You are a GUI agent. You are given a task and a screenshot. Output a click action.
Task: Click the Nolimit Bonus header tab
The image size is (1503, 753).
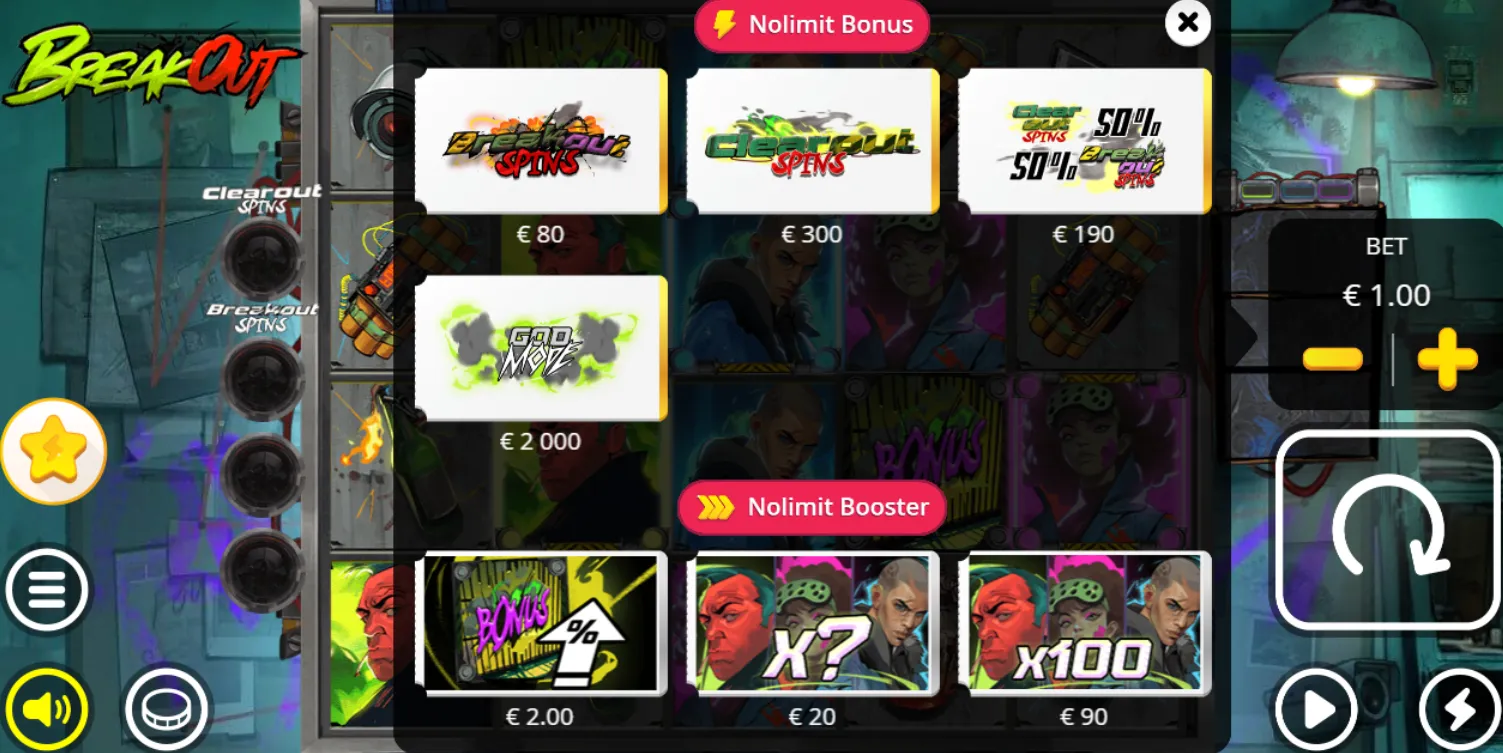pos(812,25)
